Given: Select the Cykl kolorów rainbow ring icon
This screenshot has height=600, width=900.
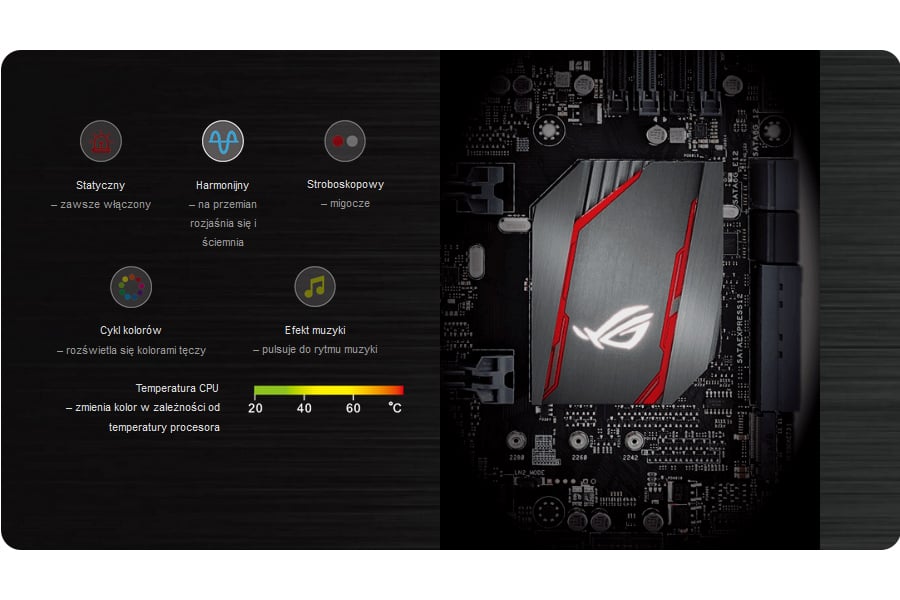Looking at the screenshot, I should point(131,287).
